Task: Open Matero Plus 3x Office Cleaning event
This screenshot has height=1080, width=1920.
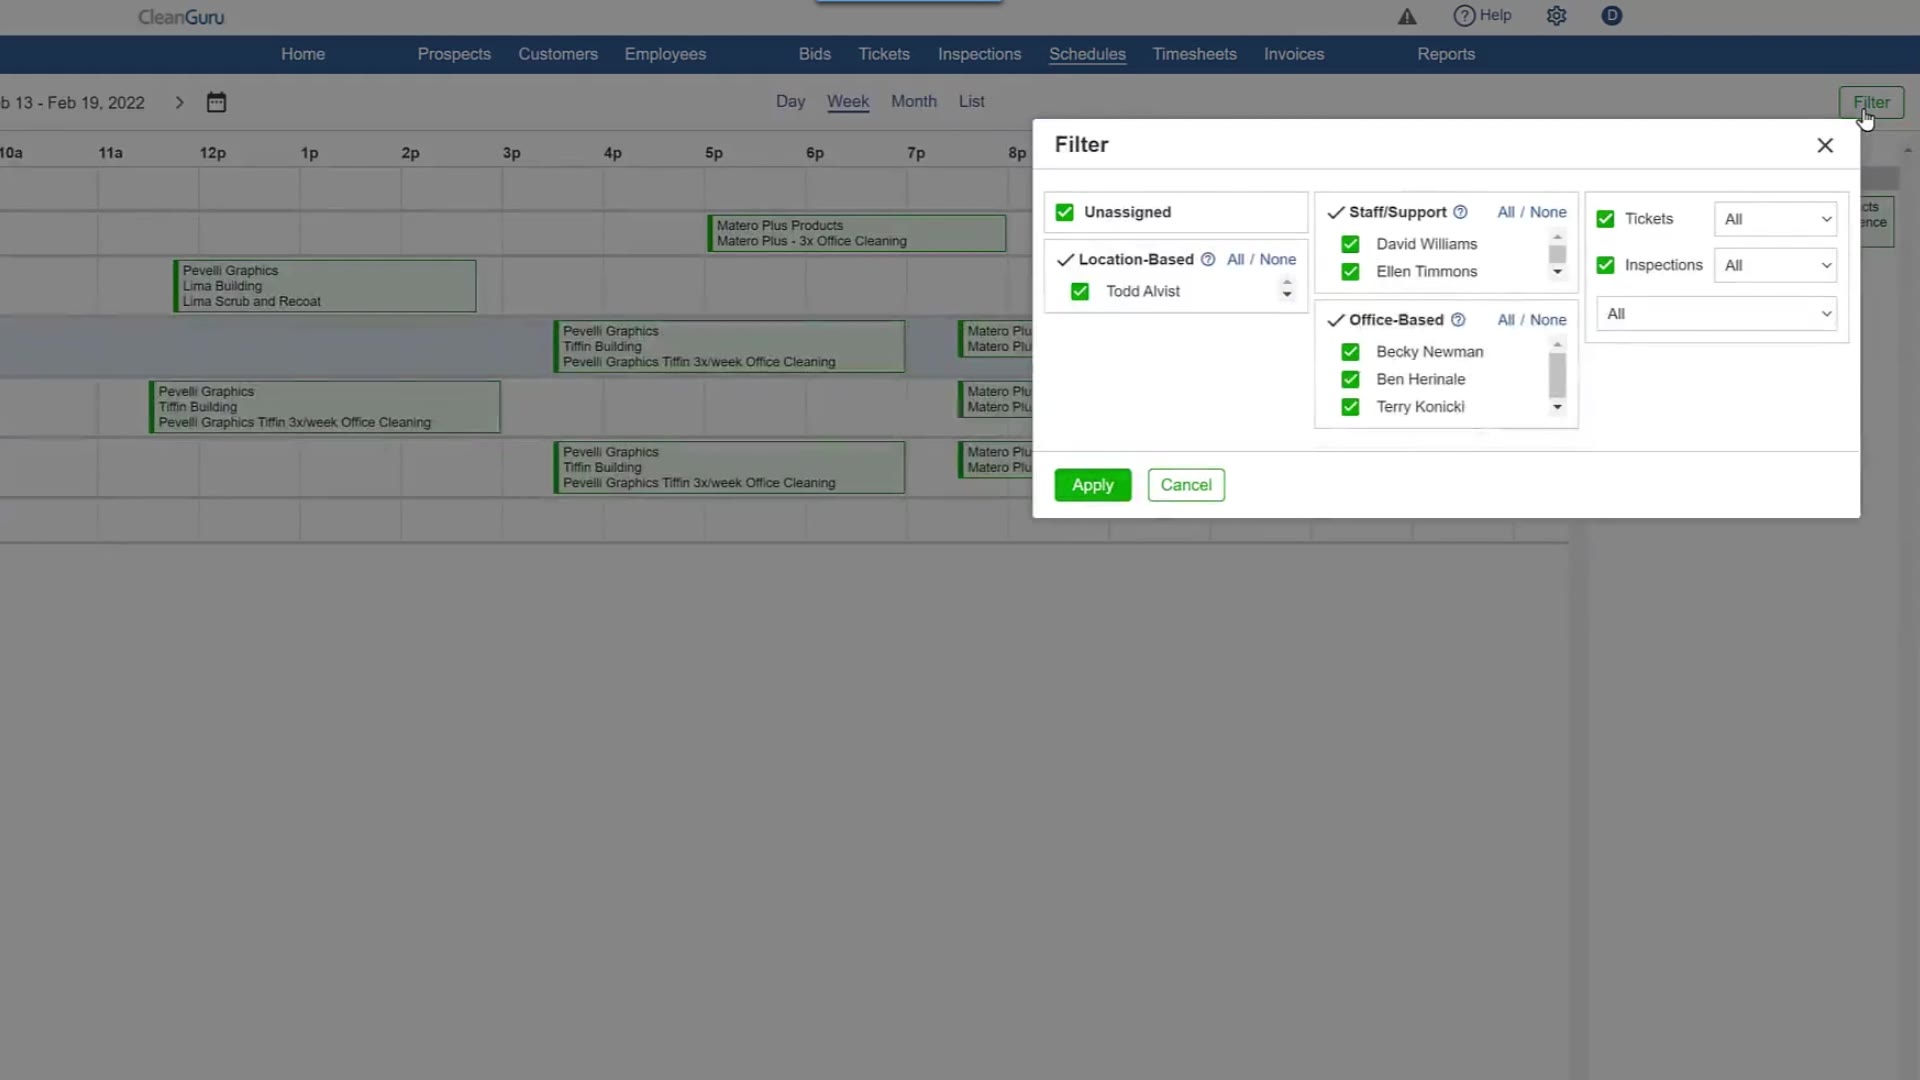Action: click(857, 233)
